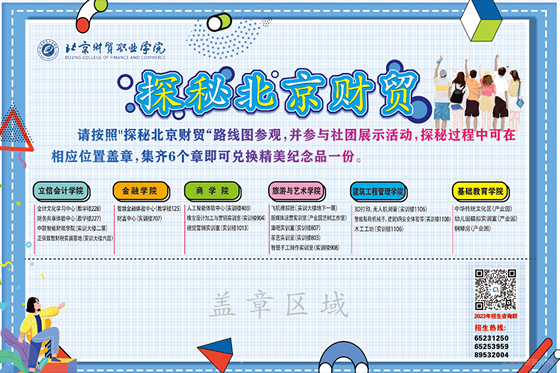
Task: Click the green and blue cube graphic
Action: point(481,19)
